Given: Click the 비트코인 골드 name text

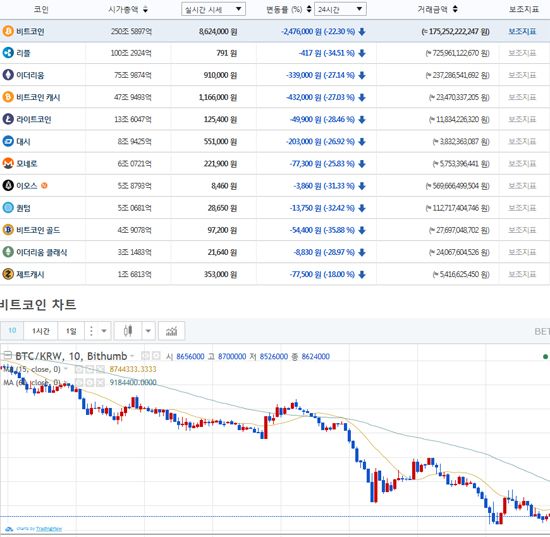Looking at the screenshot, I should pyautogui.click(x=38, y=230).
